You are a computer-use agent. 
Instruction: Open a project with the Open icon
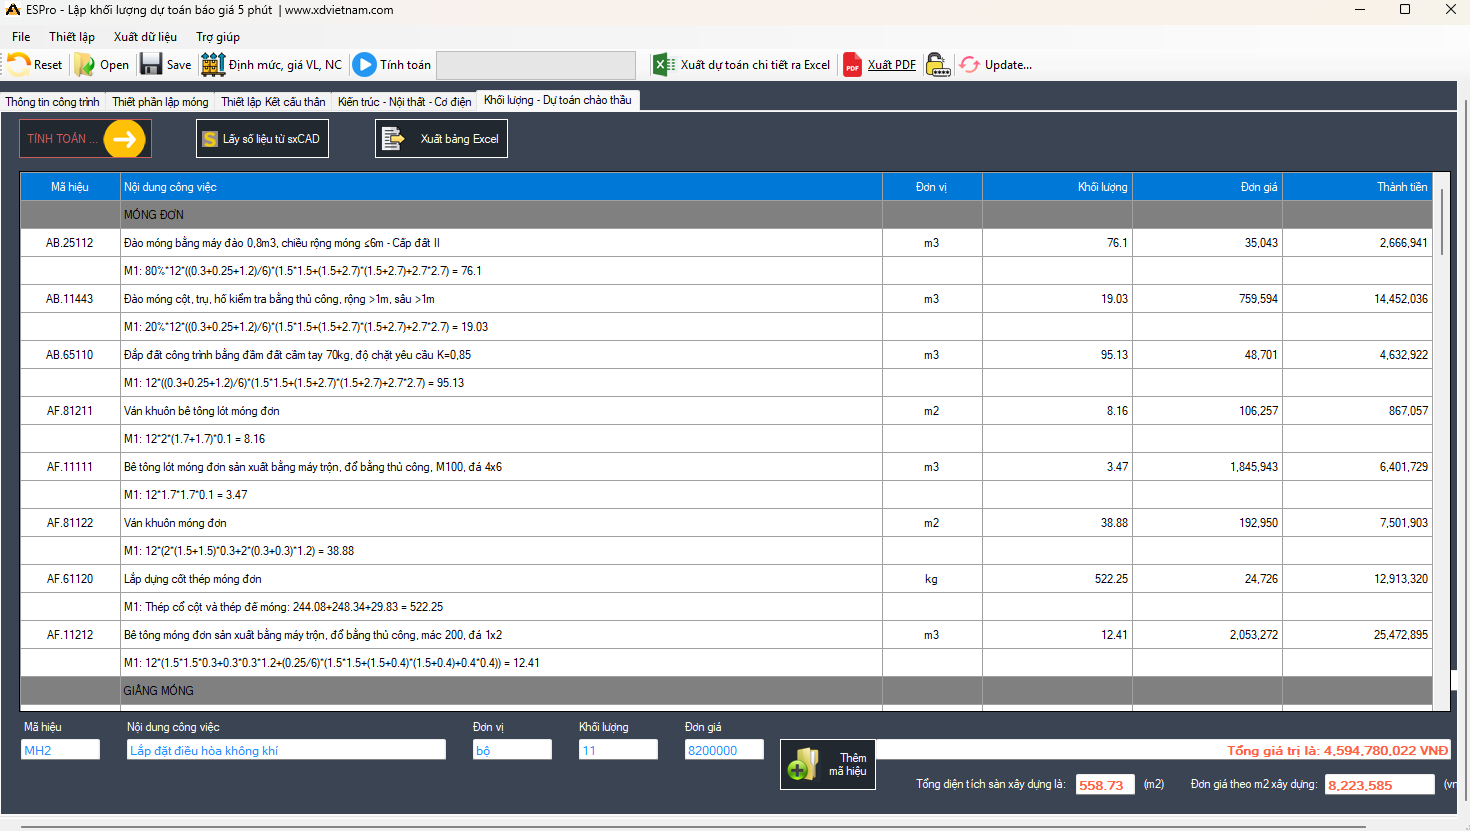[x=85, y=65]
